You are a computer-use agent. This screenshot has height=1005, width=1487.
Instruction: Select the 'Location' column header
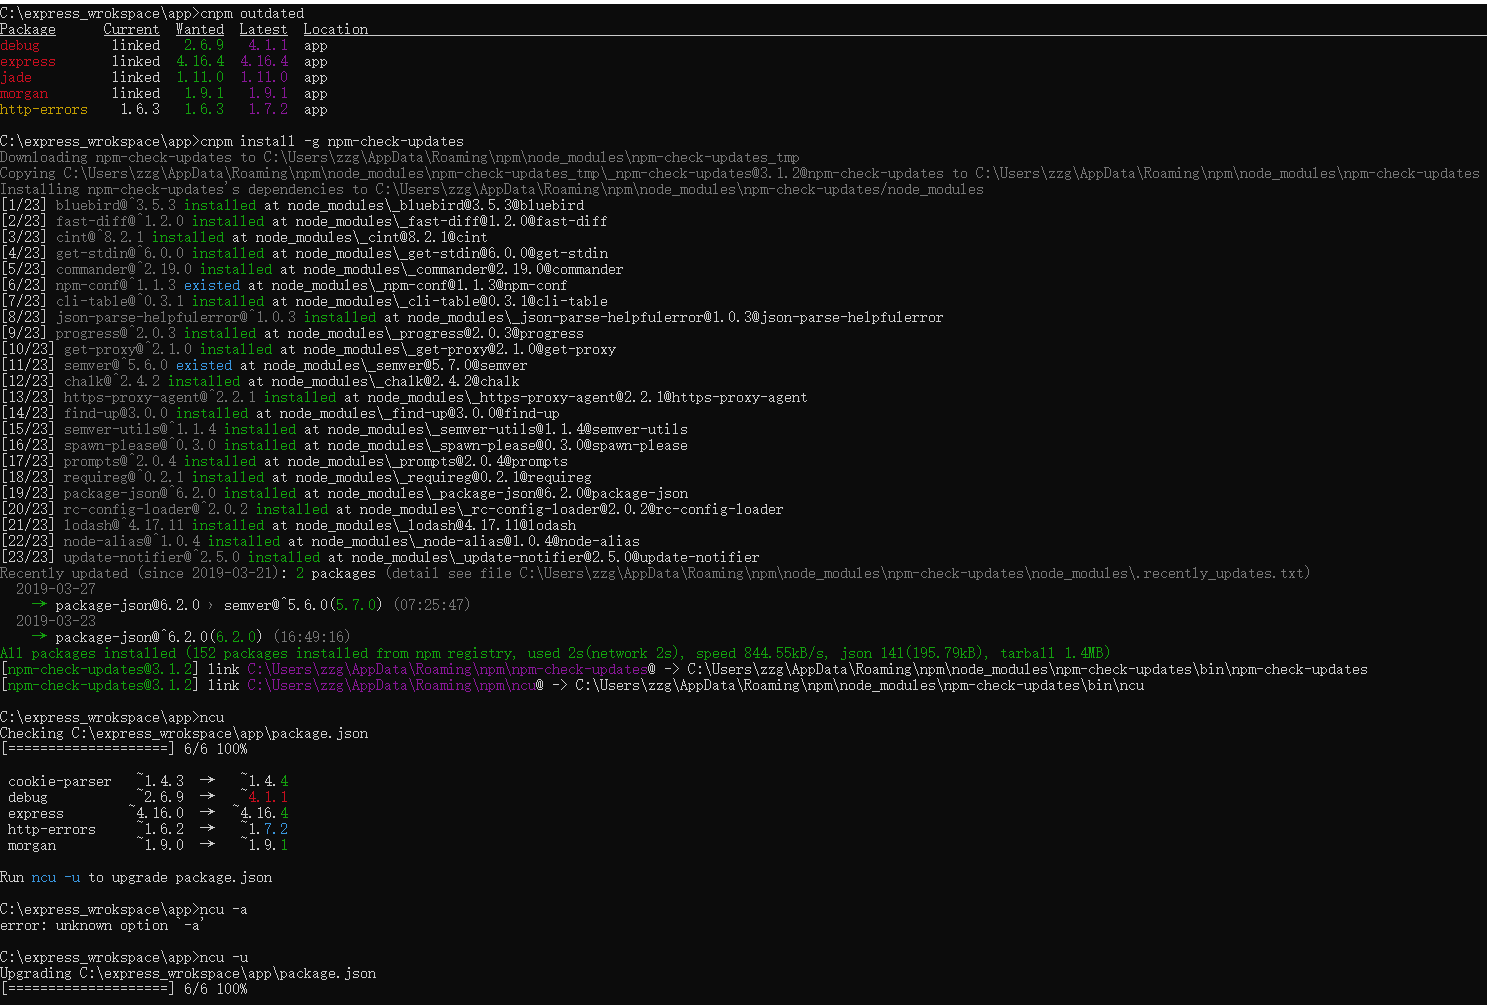[336, 29]
